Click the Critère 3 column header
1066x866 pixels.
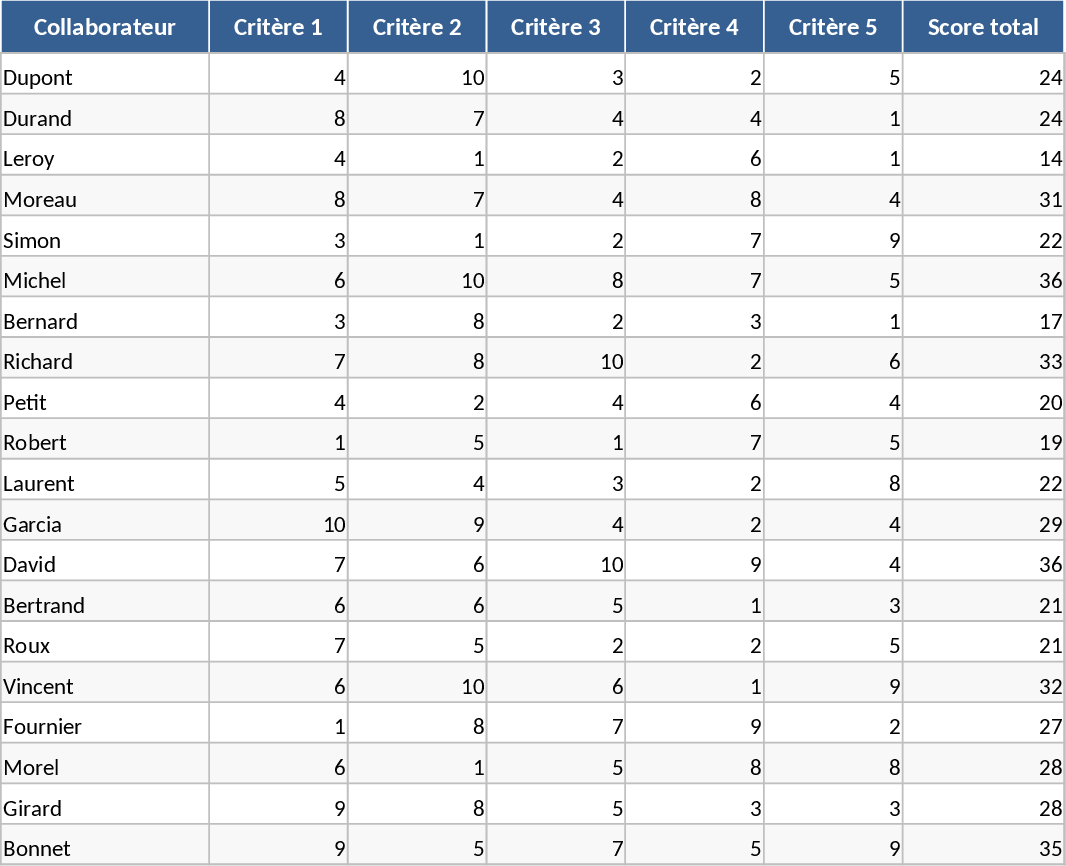tap(556, 27)
